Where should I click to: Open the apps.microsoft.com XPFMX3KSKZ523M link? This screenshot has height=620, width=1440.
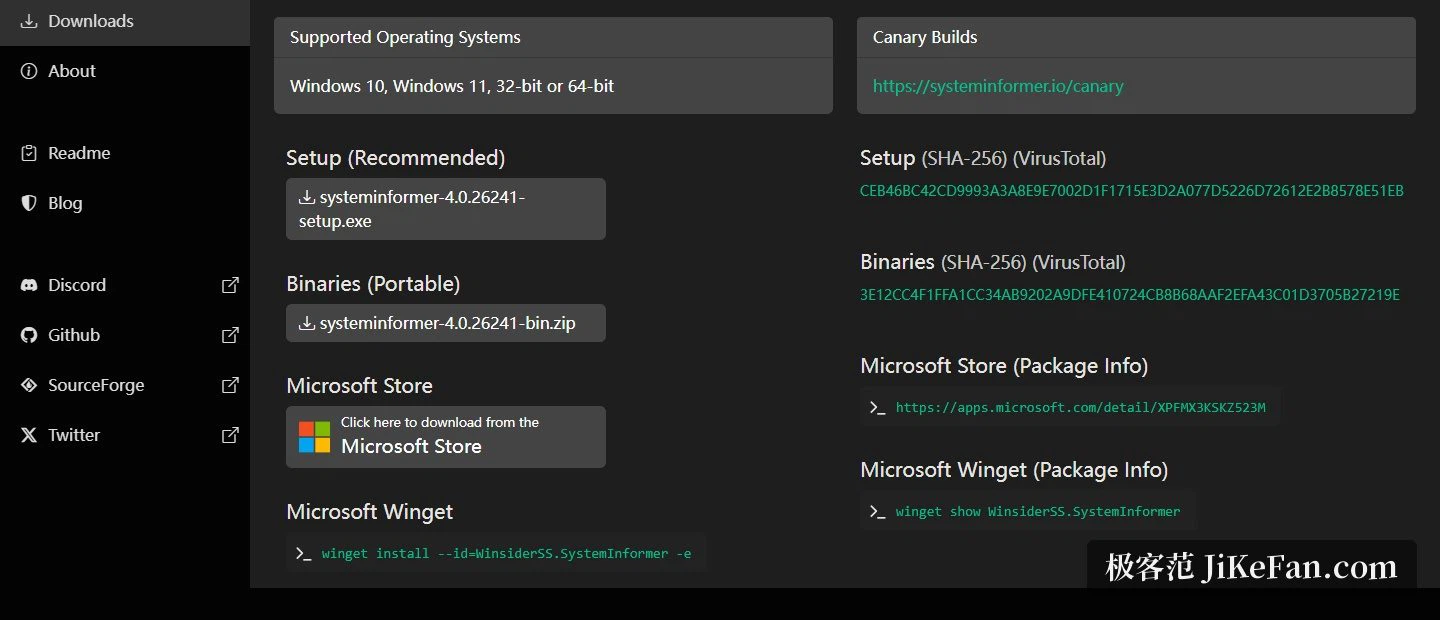pos(1081,407)
